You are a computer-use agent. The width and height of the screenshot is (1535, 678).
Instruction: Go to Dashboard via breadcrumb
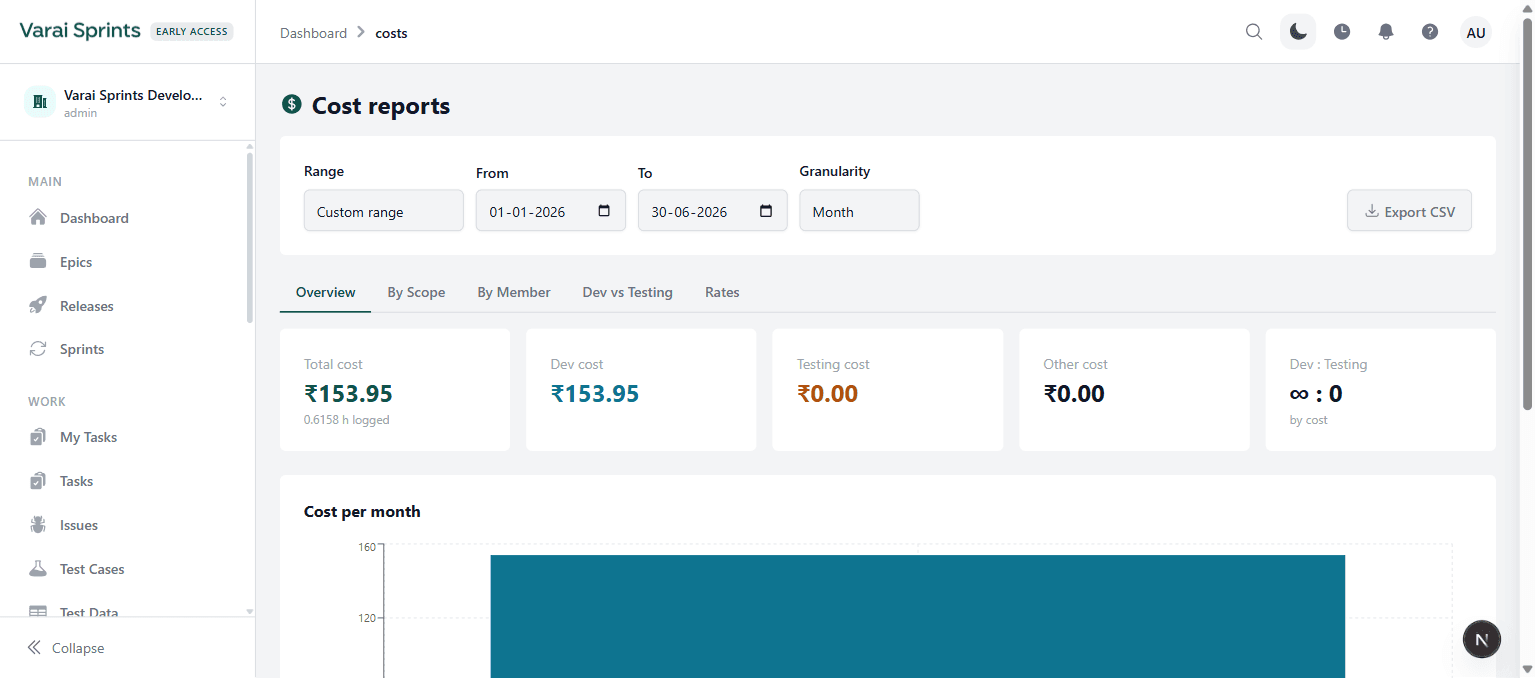(x=313, y=33)
